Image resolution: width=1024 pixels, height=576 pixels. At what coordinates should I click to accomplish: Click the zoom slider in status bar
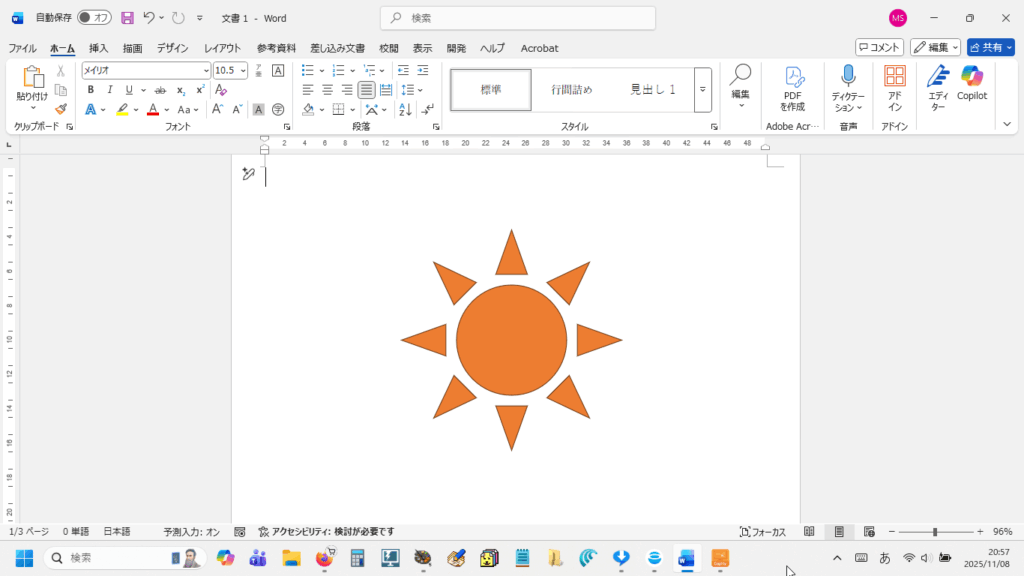click(935, 532)
